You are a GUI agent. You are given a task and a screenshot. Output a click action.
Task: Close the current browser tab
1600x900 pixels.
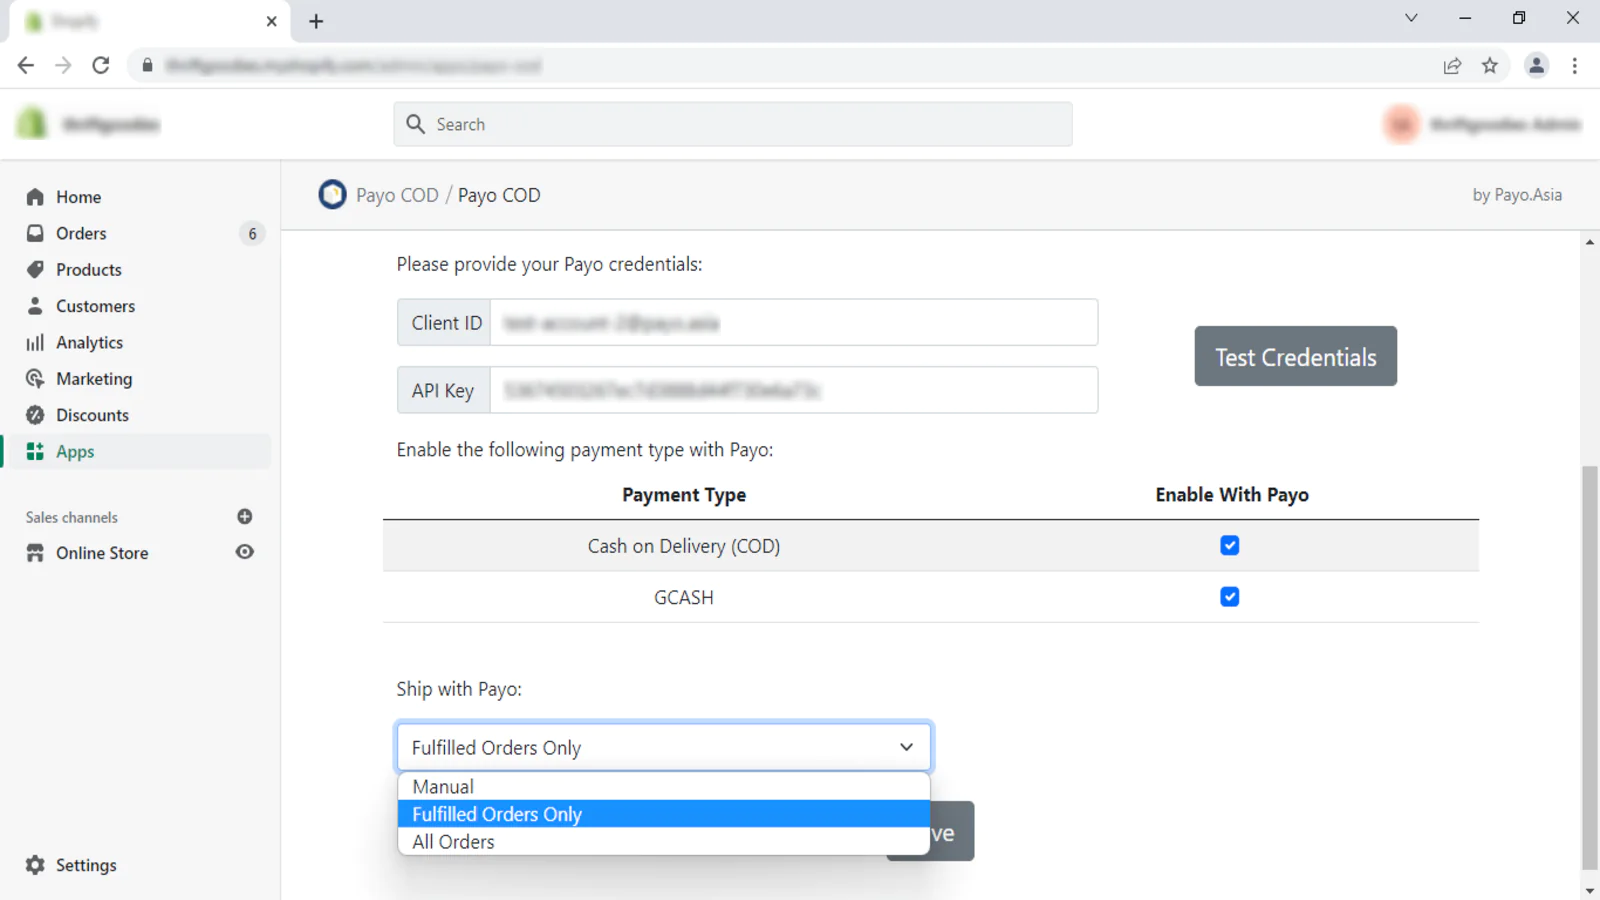(x=271, y=21)
